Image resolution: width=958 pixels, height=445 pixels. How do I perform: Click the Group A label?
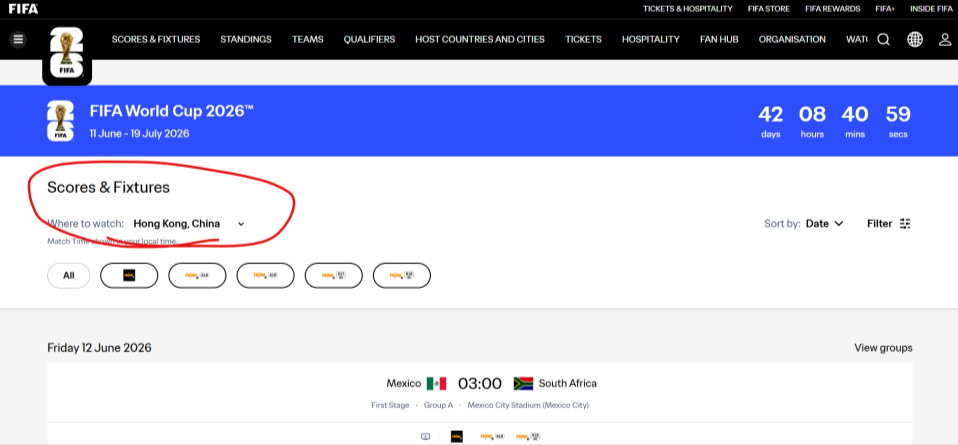coord(438,405)
